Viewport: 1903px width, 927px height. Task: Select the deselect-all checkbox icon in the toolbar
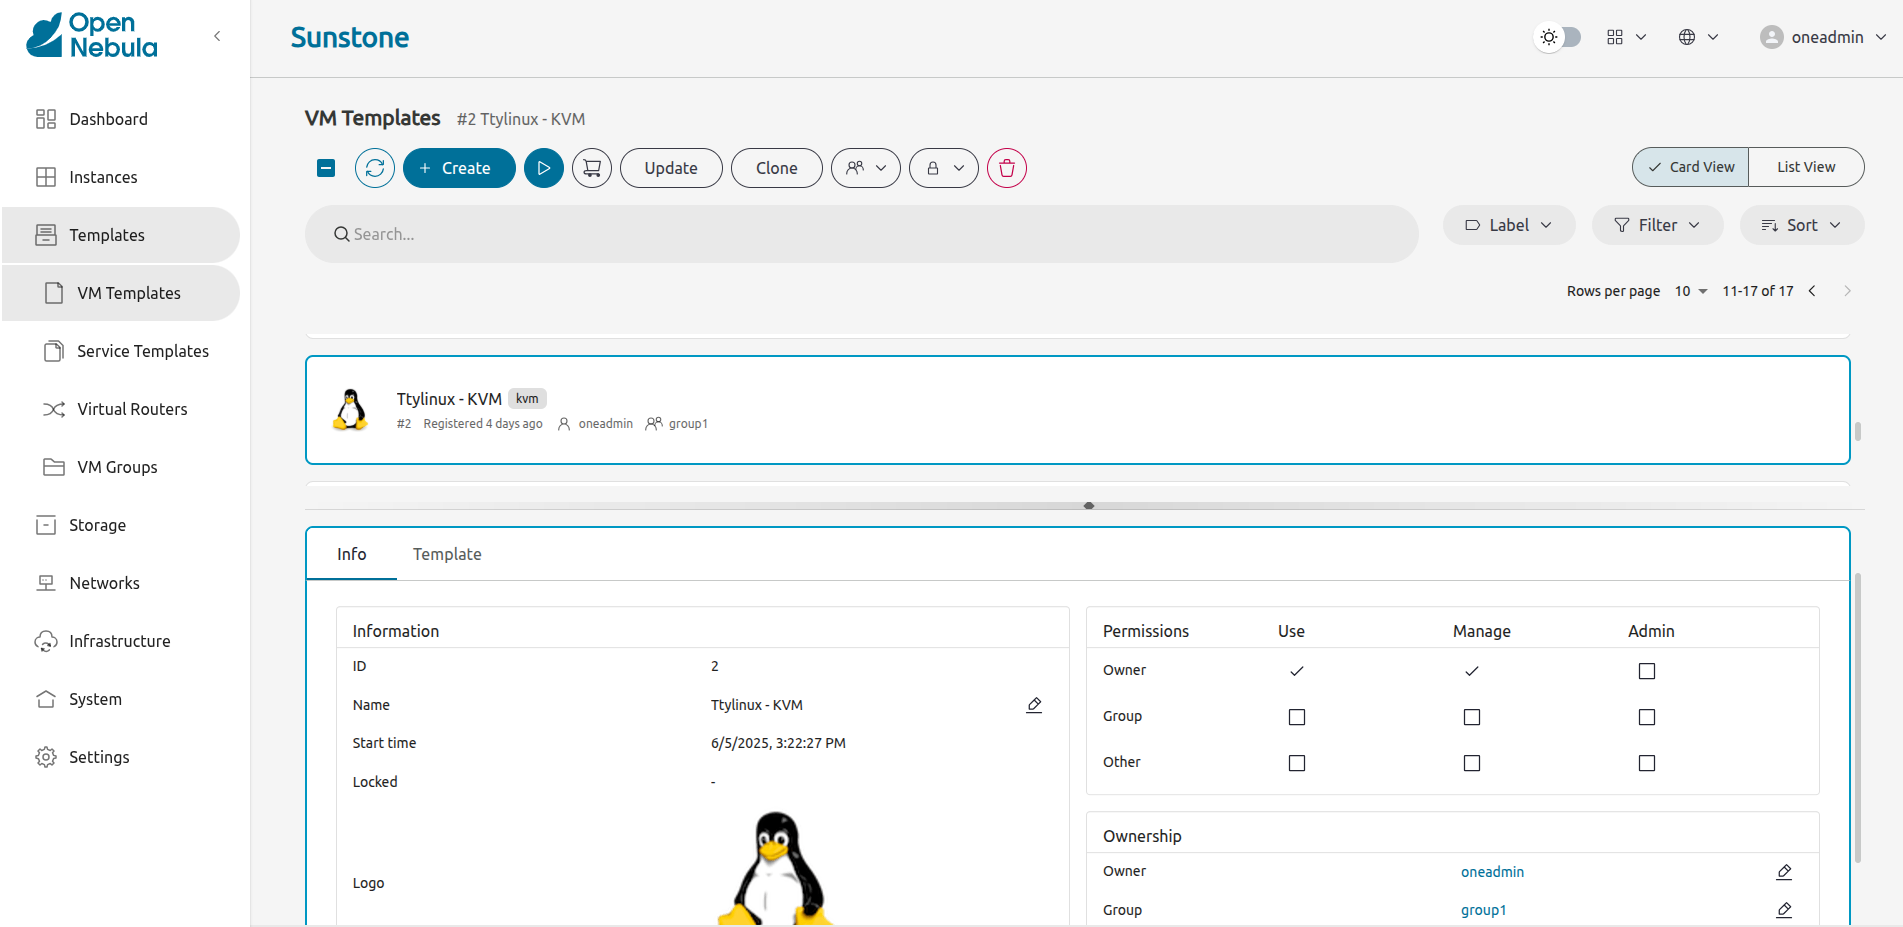(325, 168)
